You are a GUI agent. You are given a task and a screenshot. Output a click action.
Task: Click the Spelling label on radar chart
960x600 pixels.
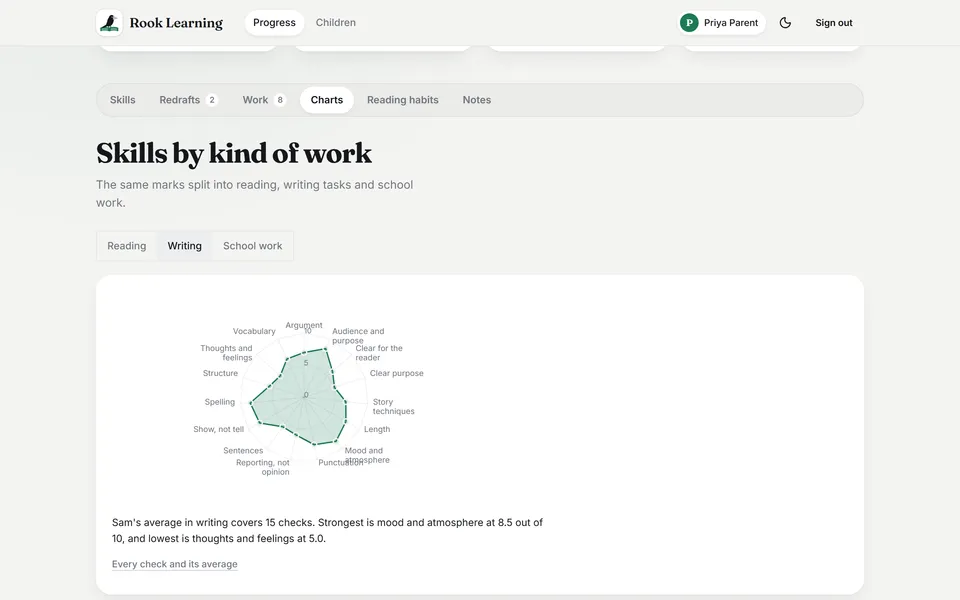[x=220, y=402]
